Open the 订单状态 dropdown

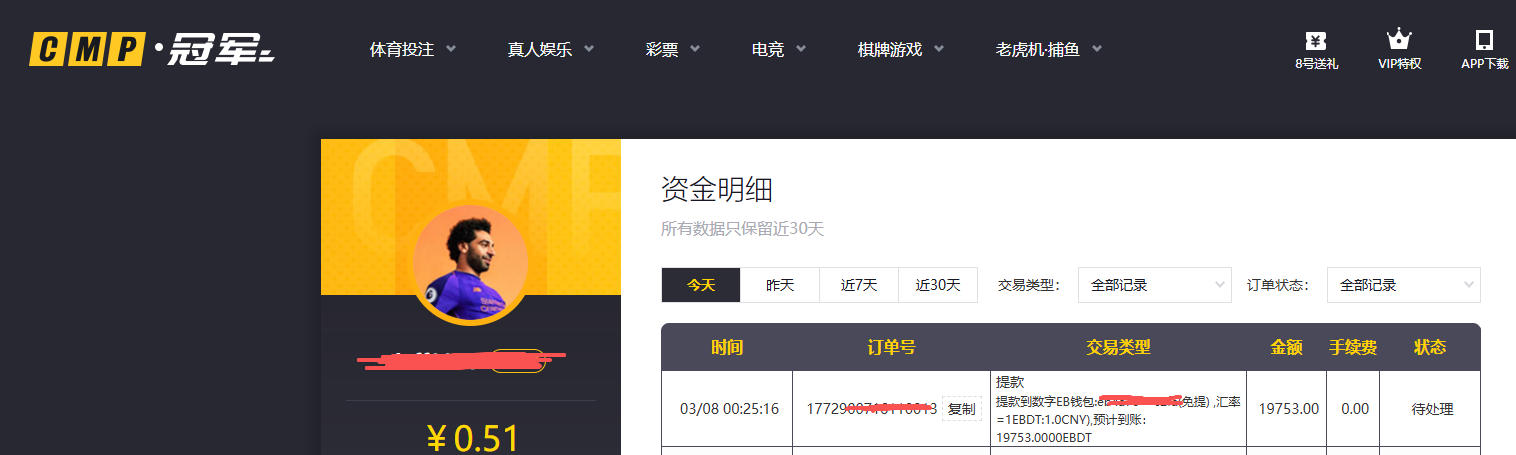pyautogui.click(x=1403, y=285)
